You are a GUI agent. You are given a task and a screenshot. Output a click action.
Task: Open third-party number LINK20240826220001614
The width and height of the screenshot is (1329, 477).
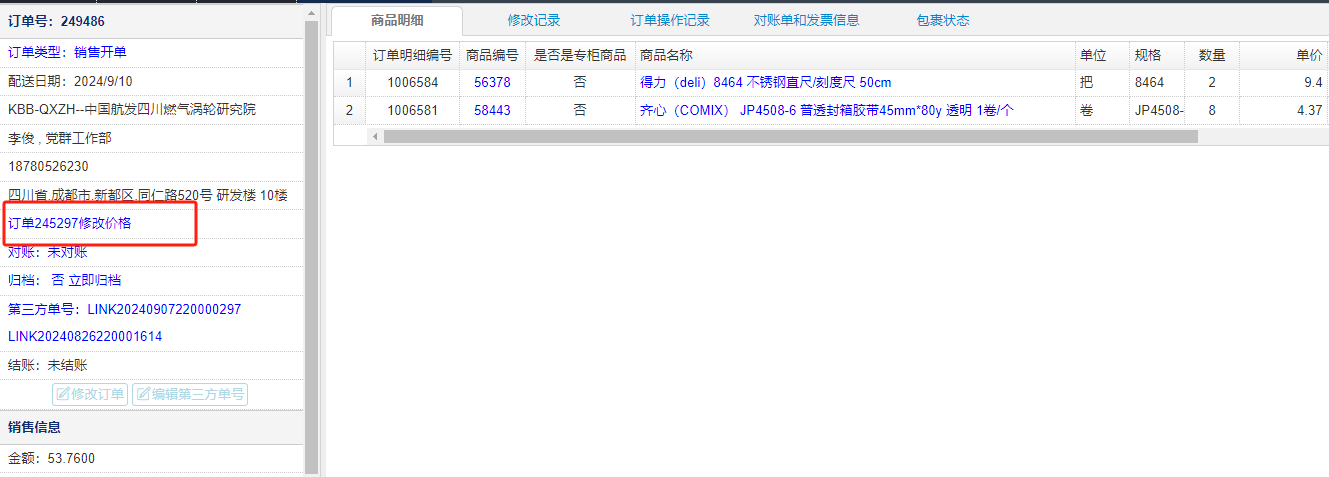85,337
